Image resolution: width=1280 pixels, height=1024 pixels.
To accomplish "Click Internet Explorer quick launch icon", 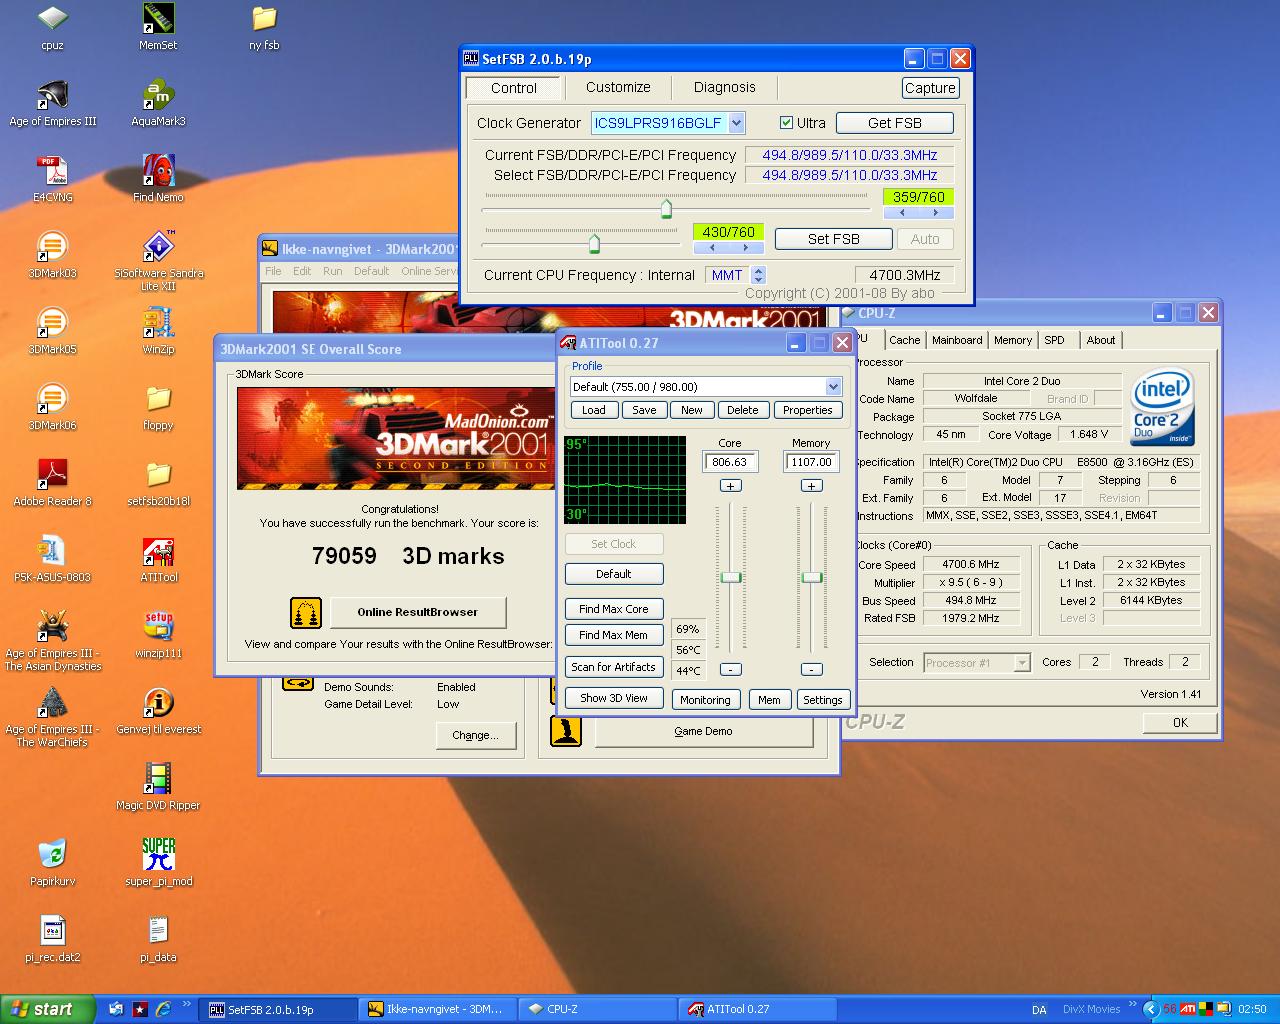I will (x=162, y=1009).
